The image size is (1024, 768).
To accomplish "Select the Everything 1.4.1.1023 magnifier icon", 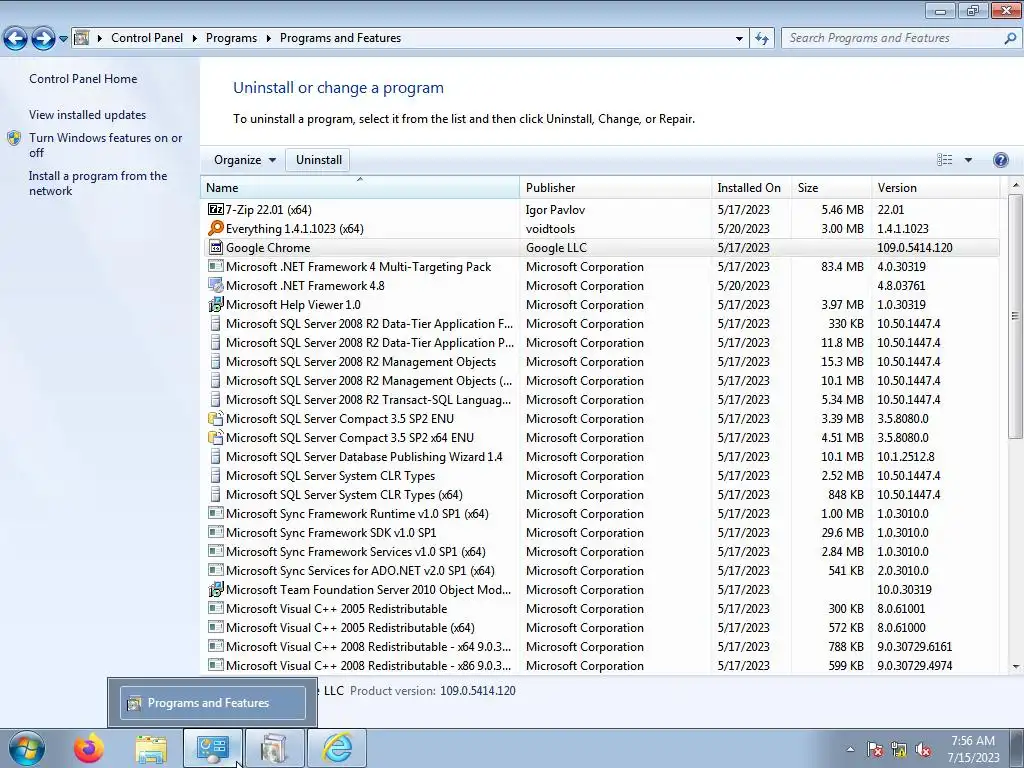I will (x=216, y=228).
